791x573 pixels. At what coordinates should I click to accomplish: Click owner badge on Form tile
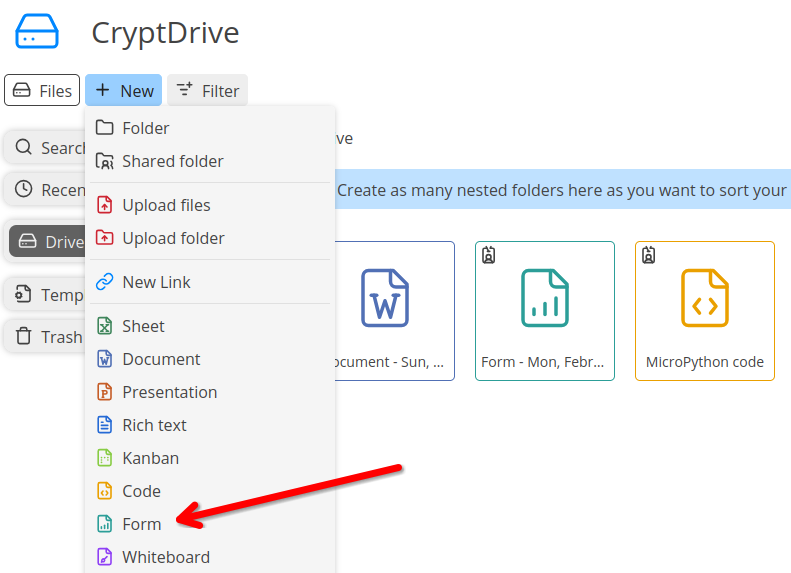pyautogui.click(x=488, y=255)
